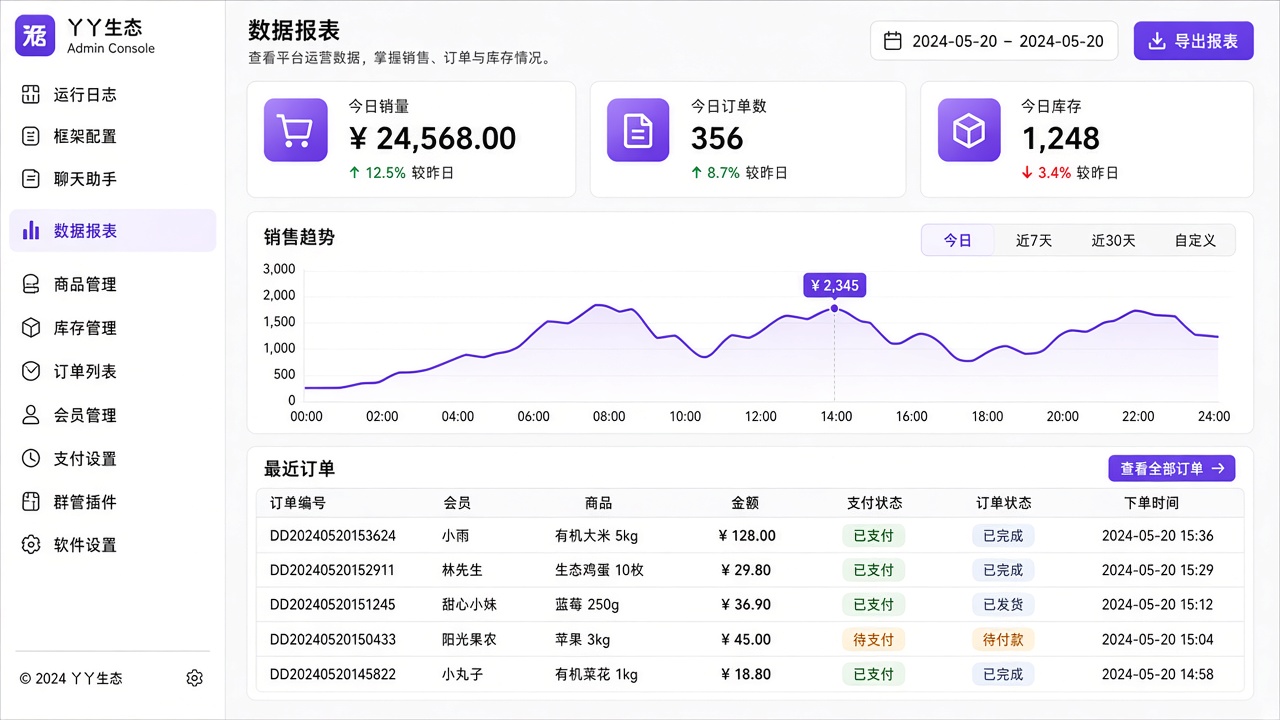Click the YY生态 logo icon

(35, 36)
